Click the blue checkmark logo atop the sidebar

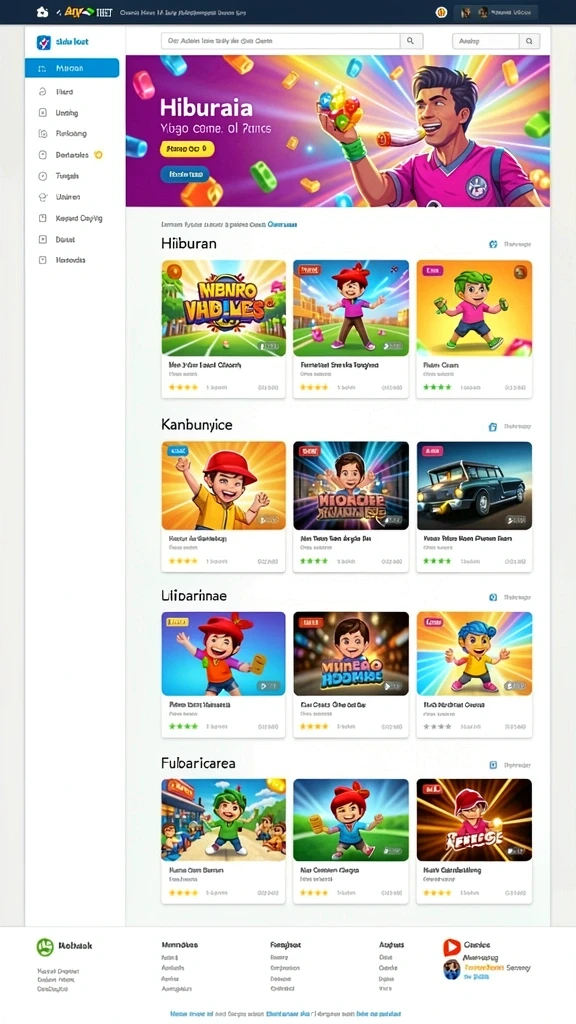[x=44, y=42]
